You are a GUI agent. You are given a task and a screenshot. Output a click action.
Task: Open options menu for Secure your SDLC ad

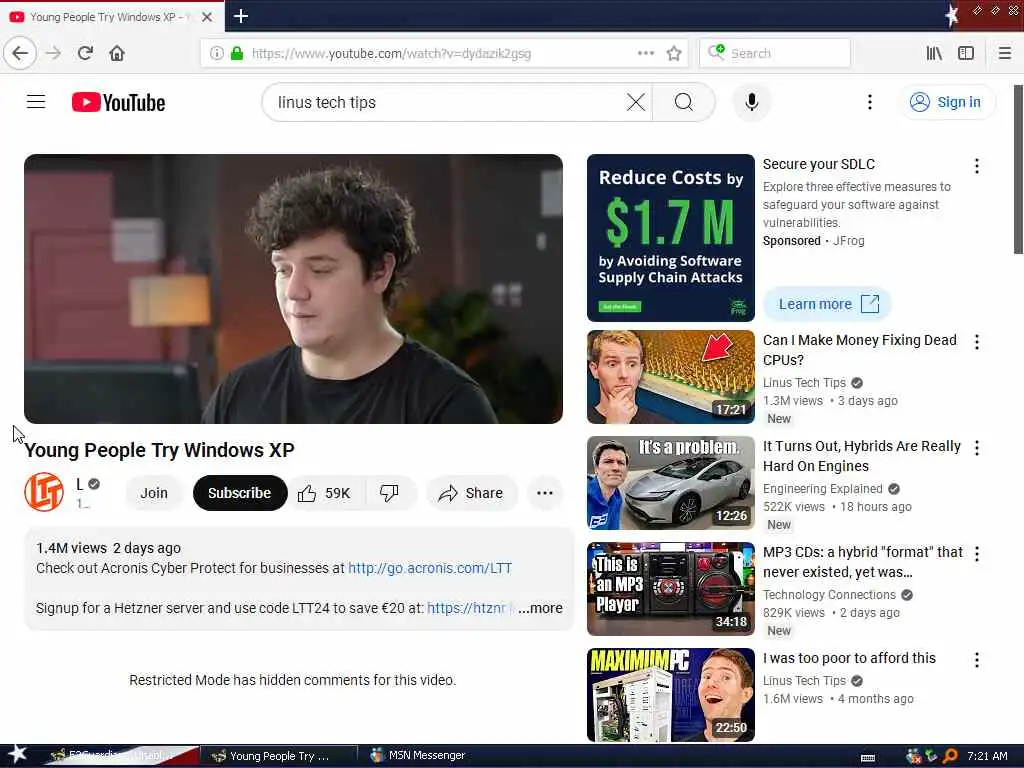click(x=976, y=166)
